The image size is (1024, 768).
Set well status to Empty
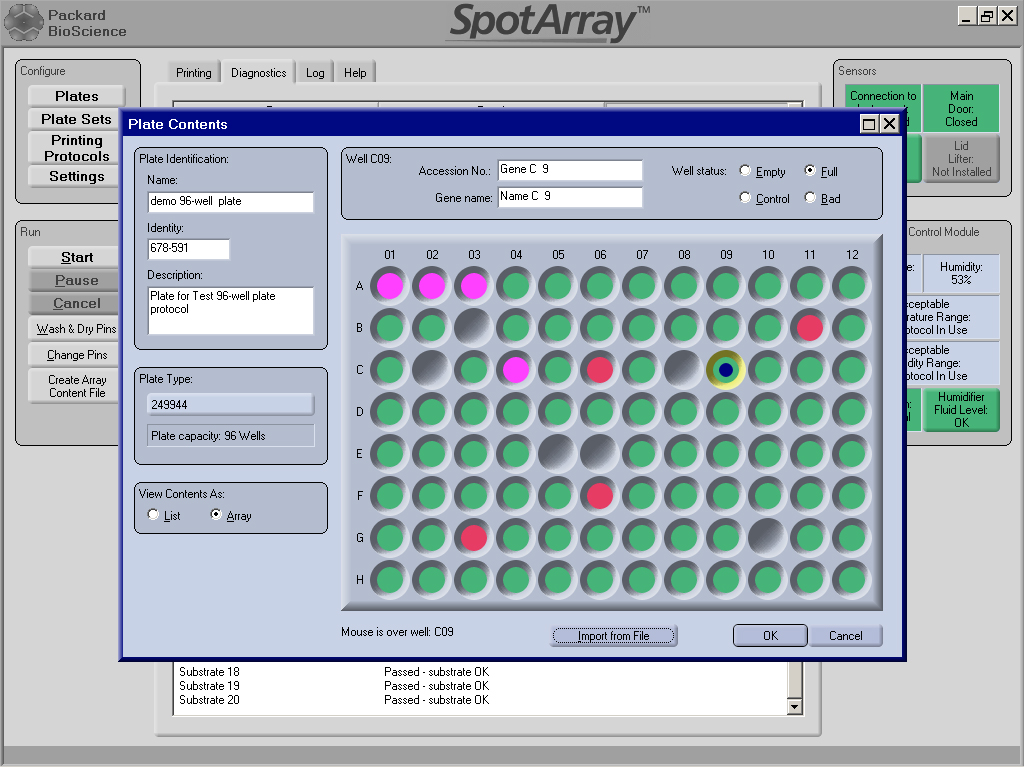pos(745,171)
